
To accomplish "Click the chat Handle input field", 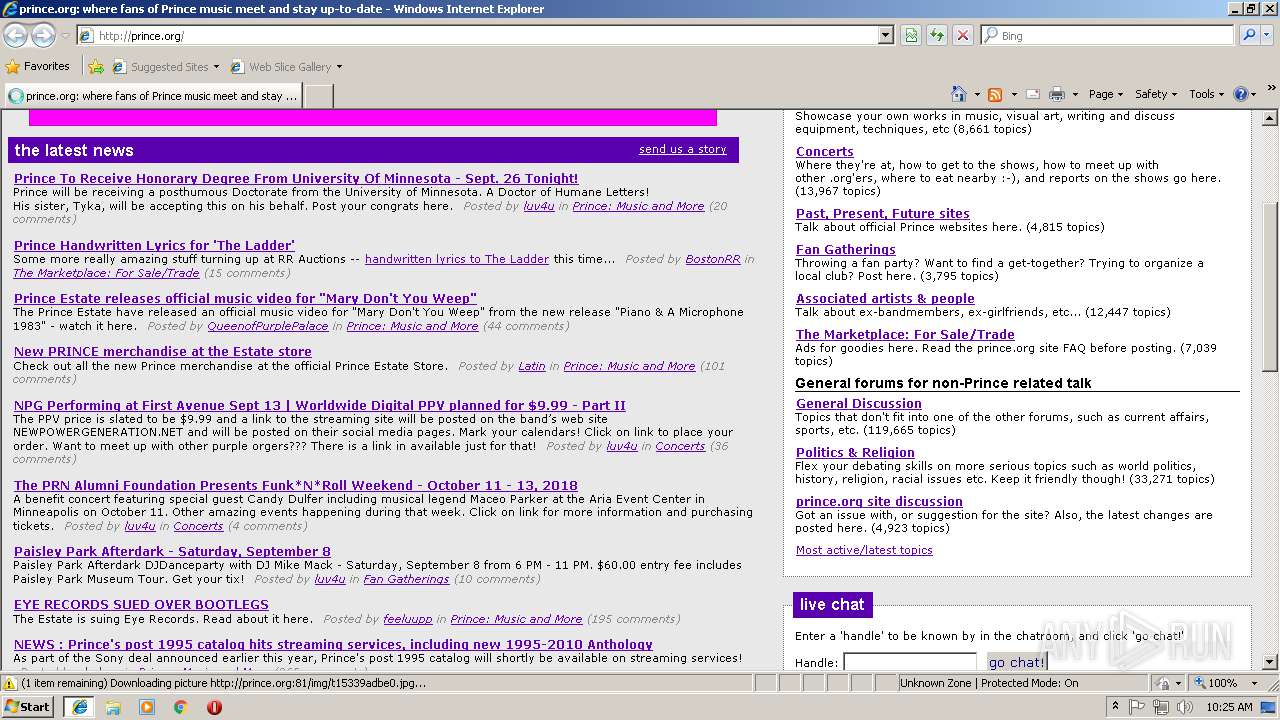I will pos(910,662).
